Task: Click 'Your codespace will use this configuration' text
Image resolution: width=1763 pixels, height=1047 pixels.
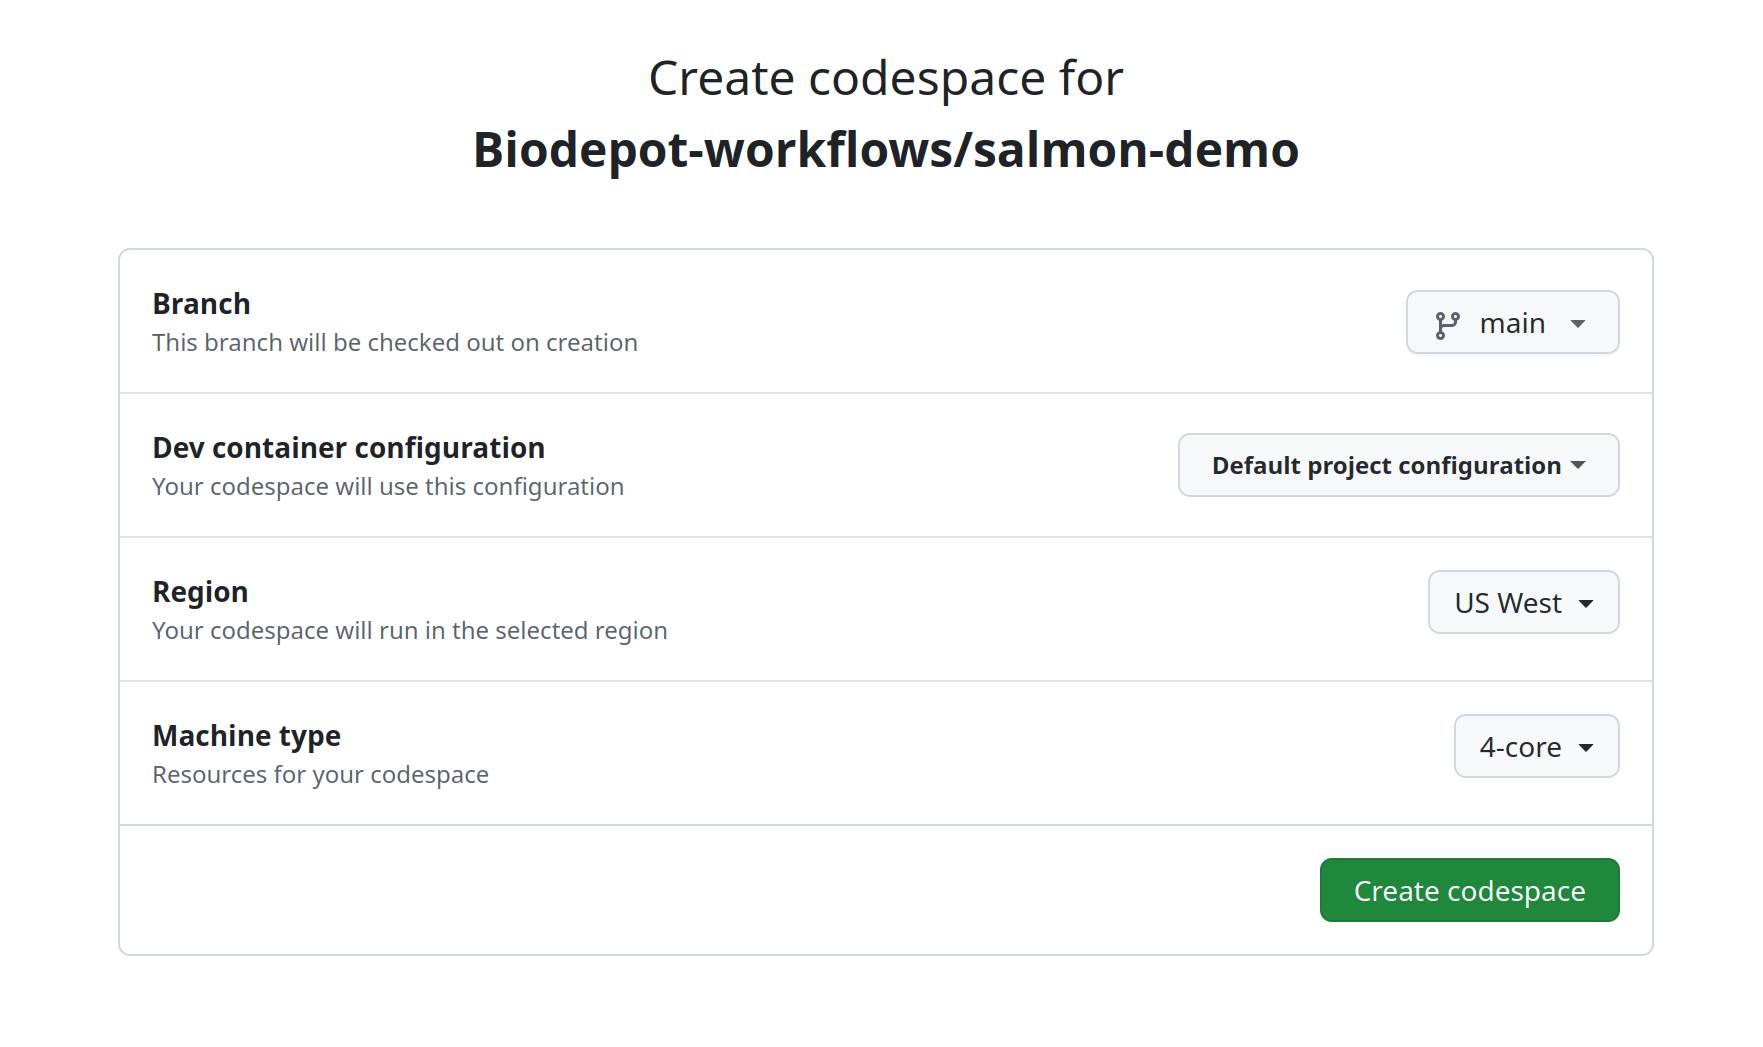Action: [x=387, y=486]
